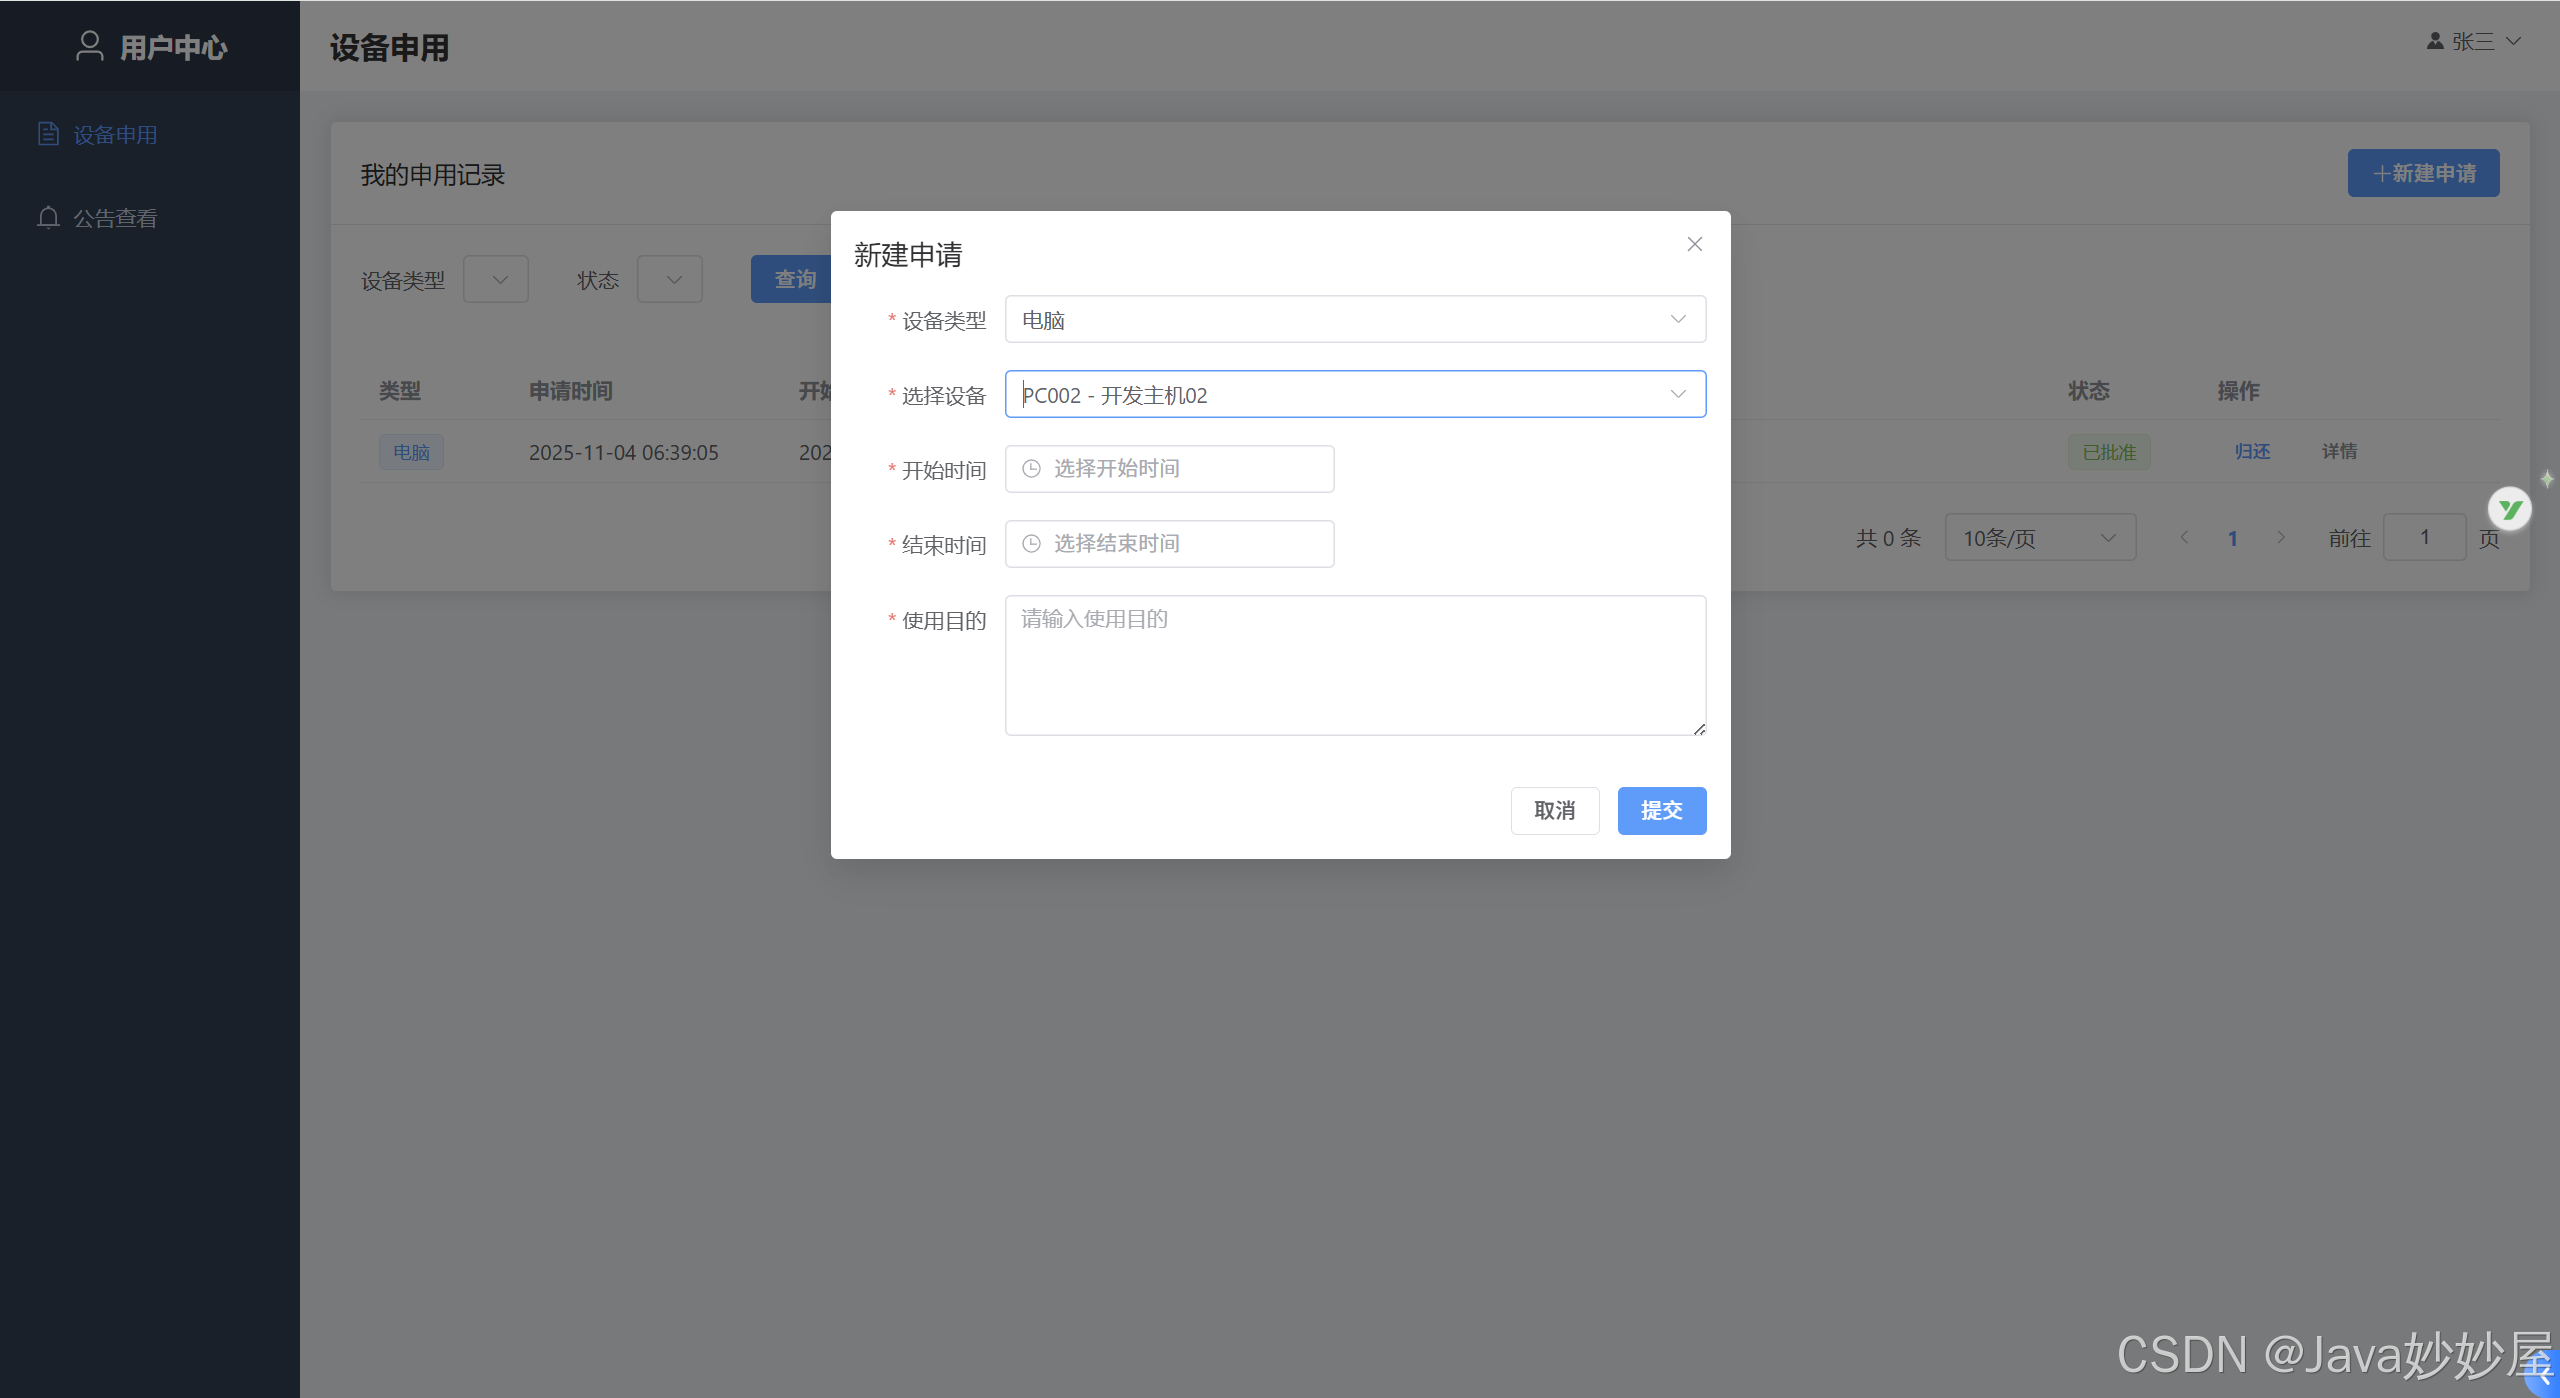Click the 查询 button
The height and width of the screenshot is (1398, 2560).
[x=792, y=280]
